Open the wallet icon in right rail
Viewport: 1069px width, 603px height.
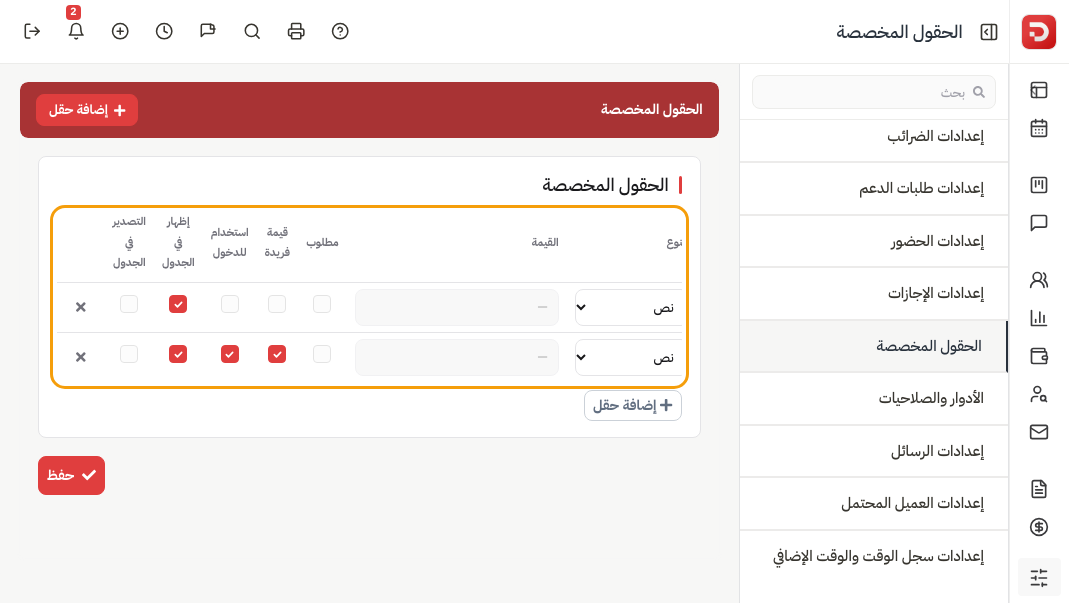pyautogui.click(x=1038, y=356)
